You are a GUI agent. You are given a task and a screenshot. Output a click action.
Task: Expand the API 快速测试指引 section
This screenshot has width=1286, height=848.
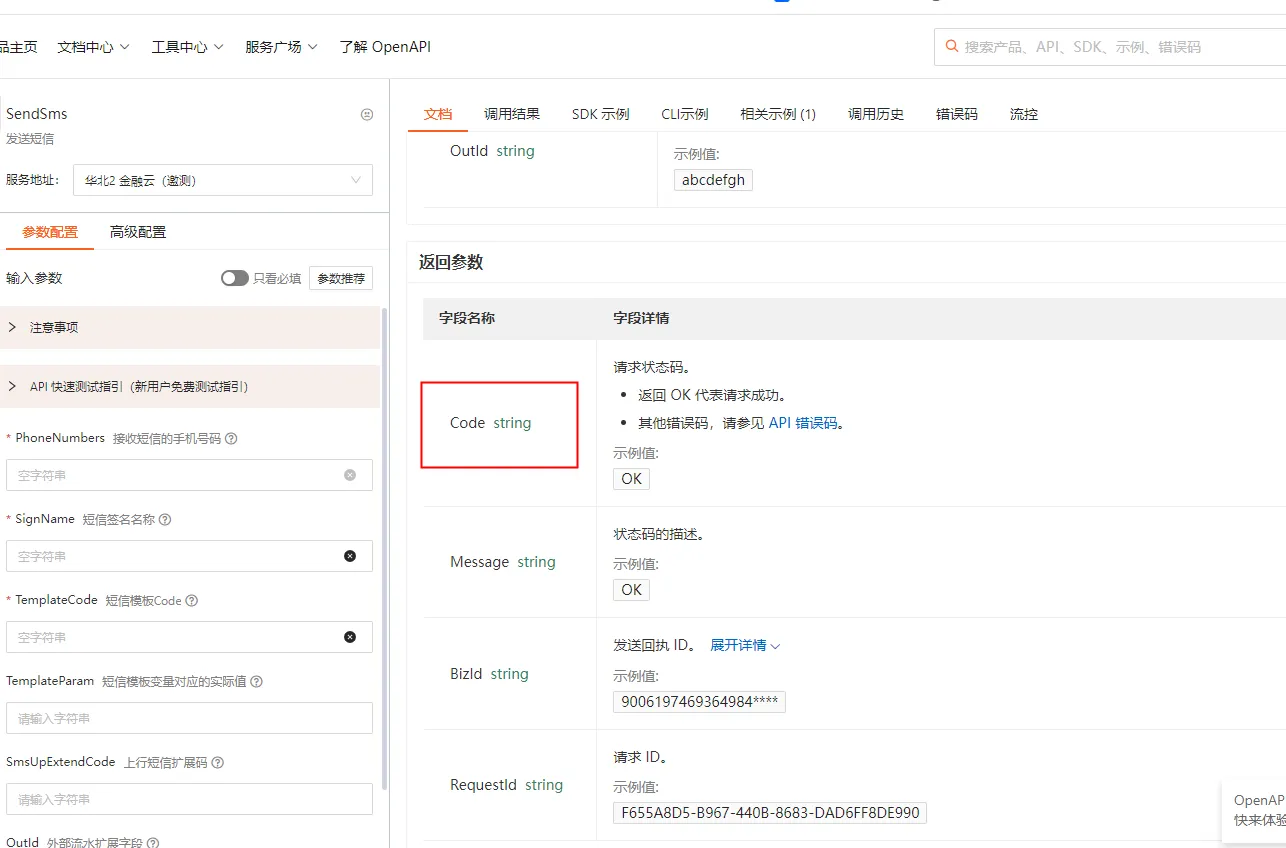click(x=190, y=386)
